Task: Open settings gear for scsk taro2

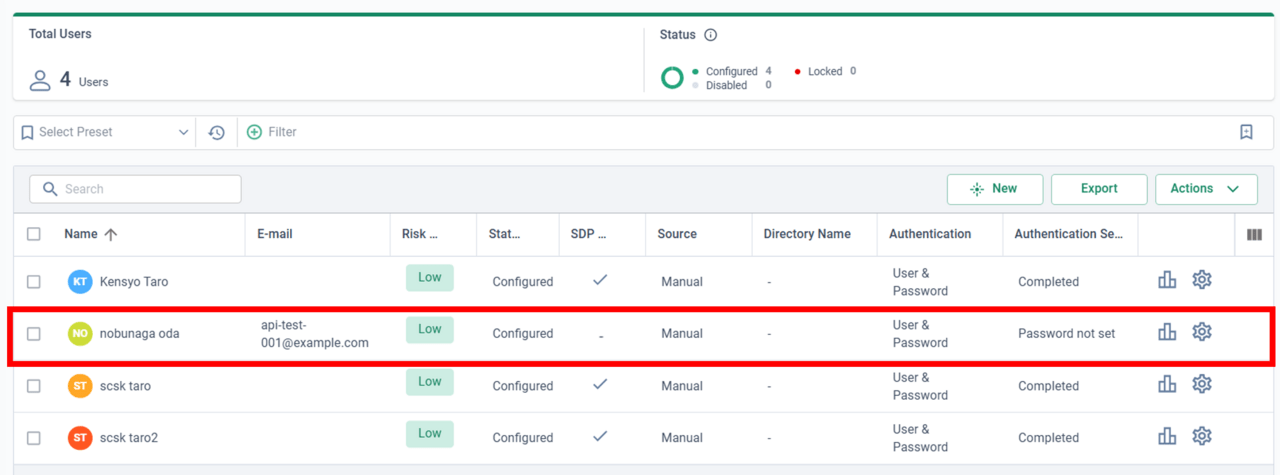Action: coord(1202,436)
